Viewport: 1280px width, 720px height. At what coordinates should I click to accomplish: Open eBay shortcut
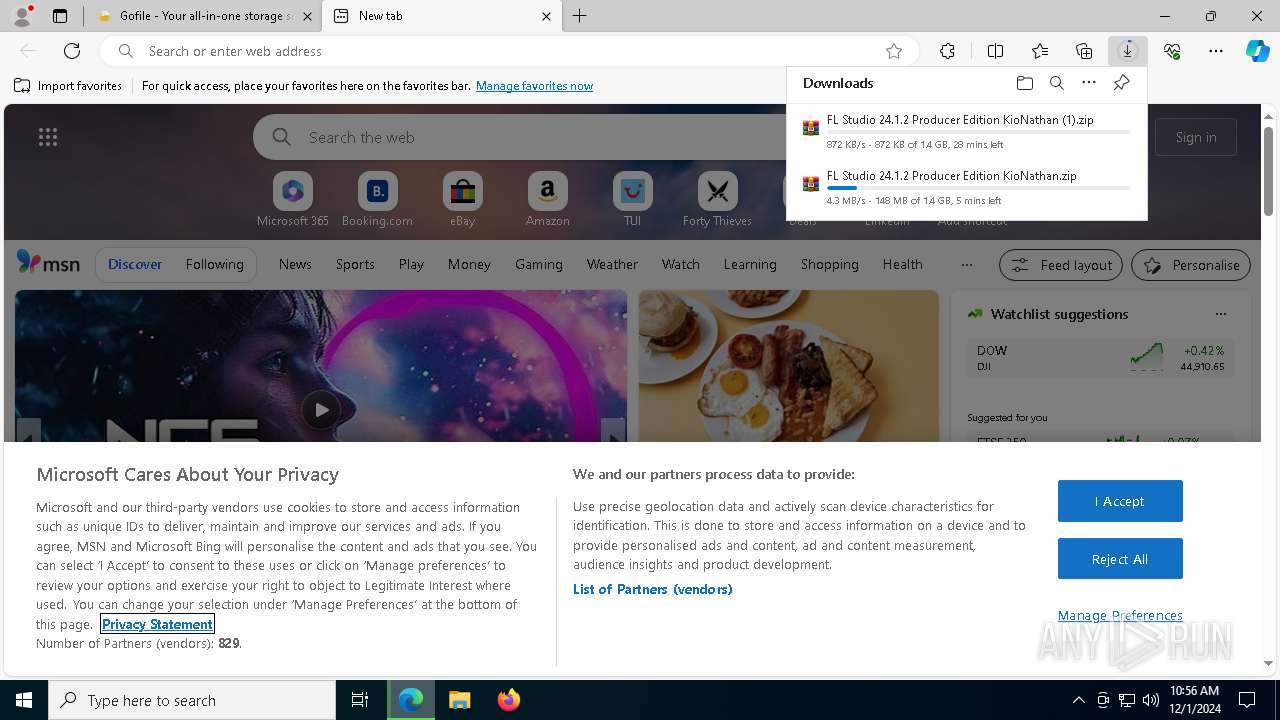(462, 200)
